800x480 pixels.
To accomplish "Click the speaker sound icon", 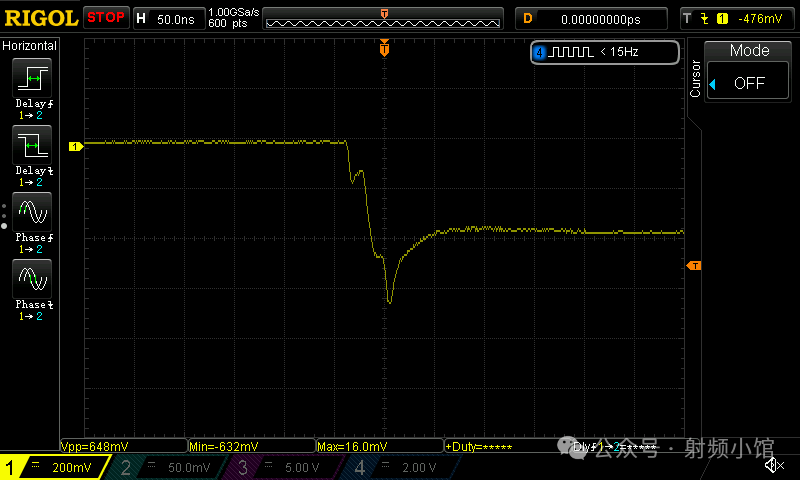I will tap(773, 465).
